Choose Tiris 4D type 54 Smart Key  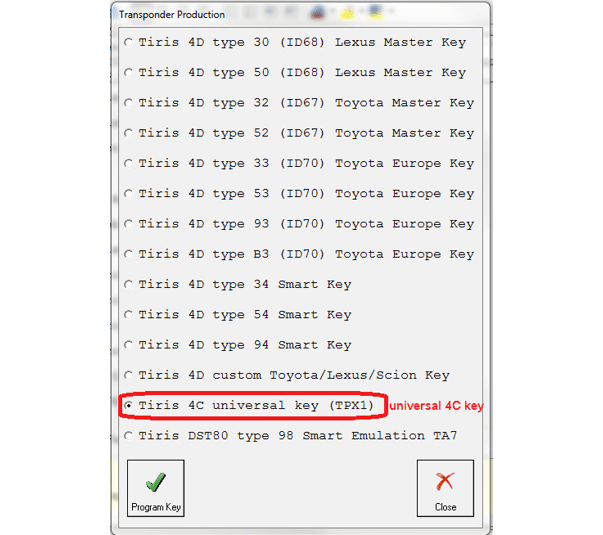(x=128, y=315)
